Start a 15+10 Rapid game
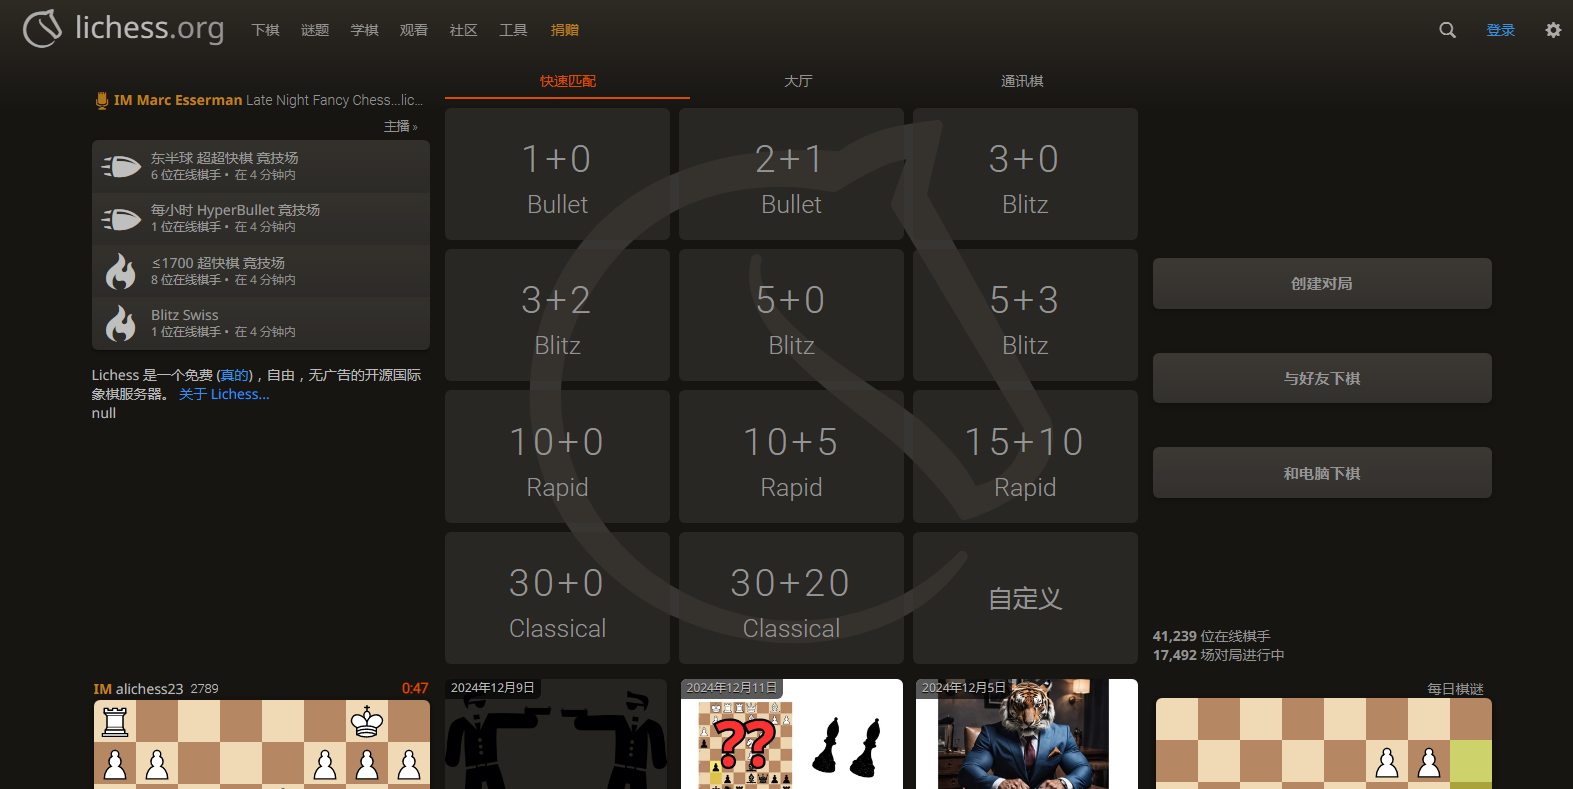The height and width of the screenshot is (789, 1573). pos(1025,457)
